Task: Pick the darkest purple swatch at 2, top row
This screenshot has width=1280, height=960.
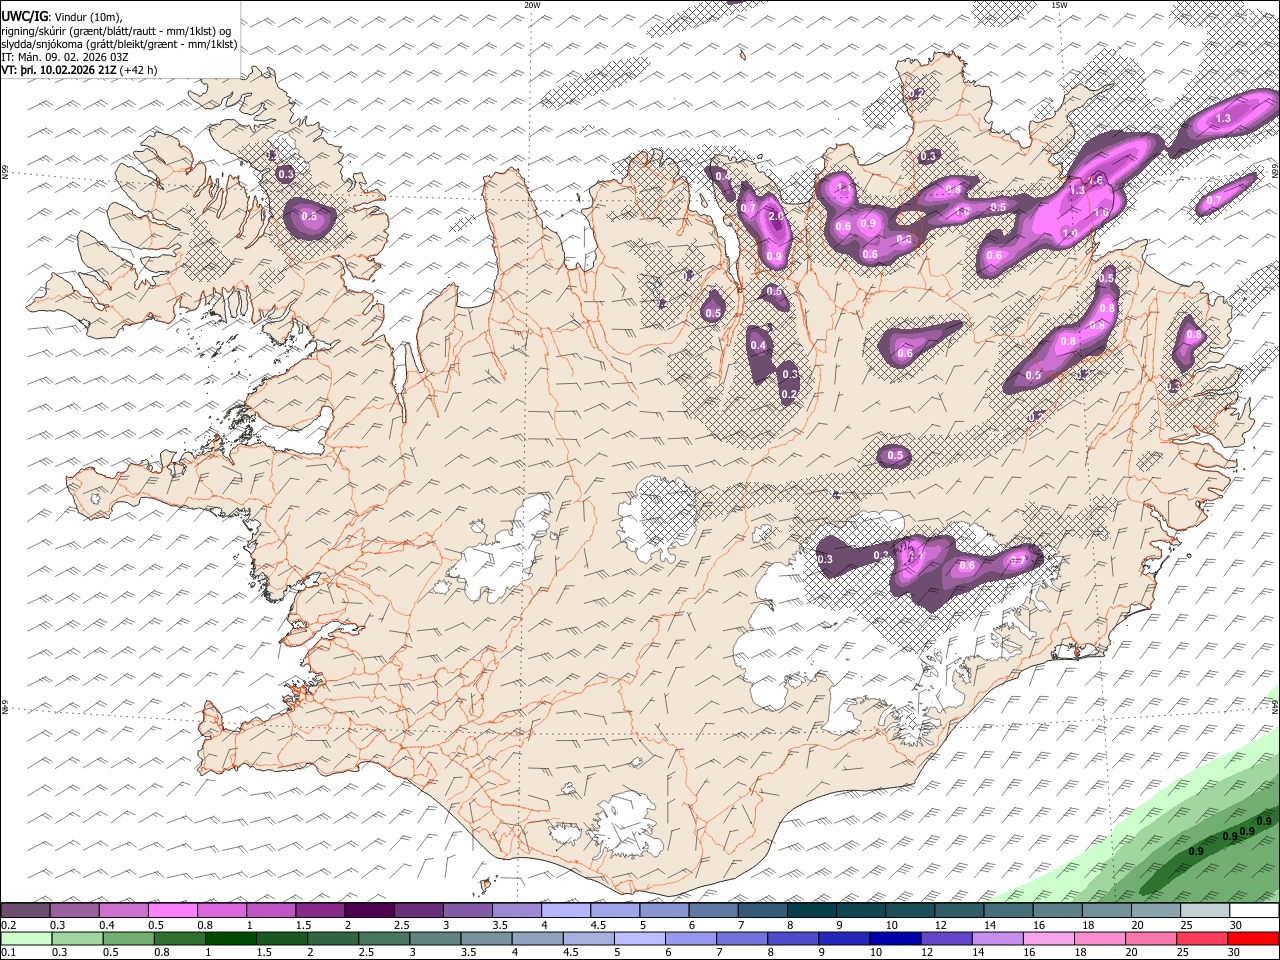Action: (x=368, y=910)
